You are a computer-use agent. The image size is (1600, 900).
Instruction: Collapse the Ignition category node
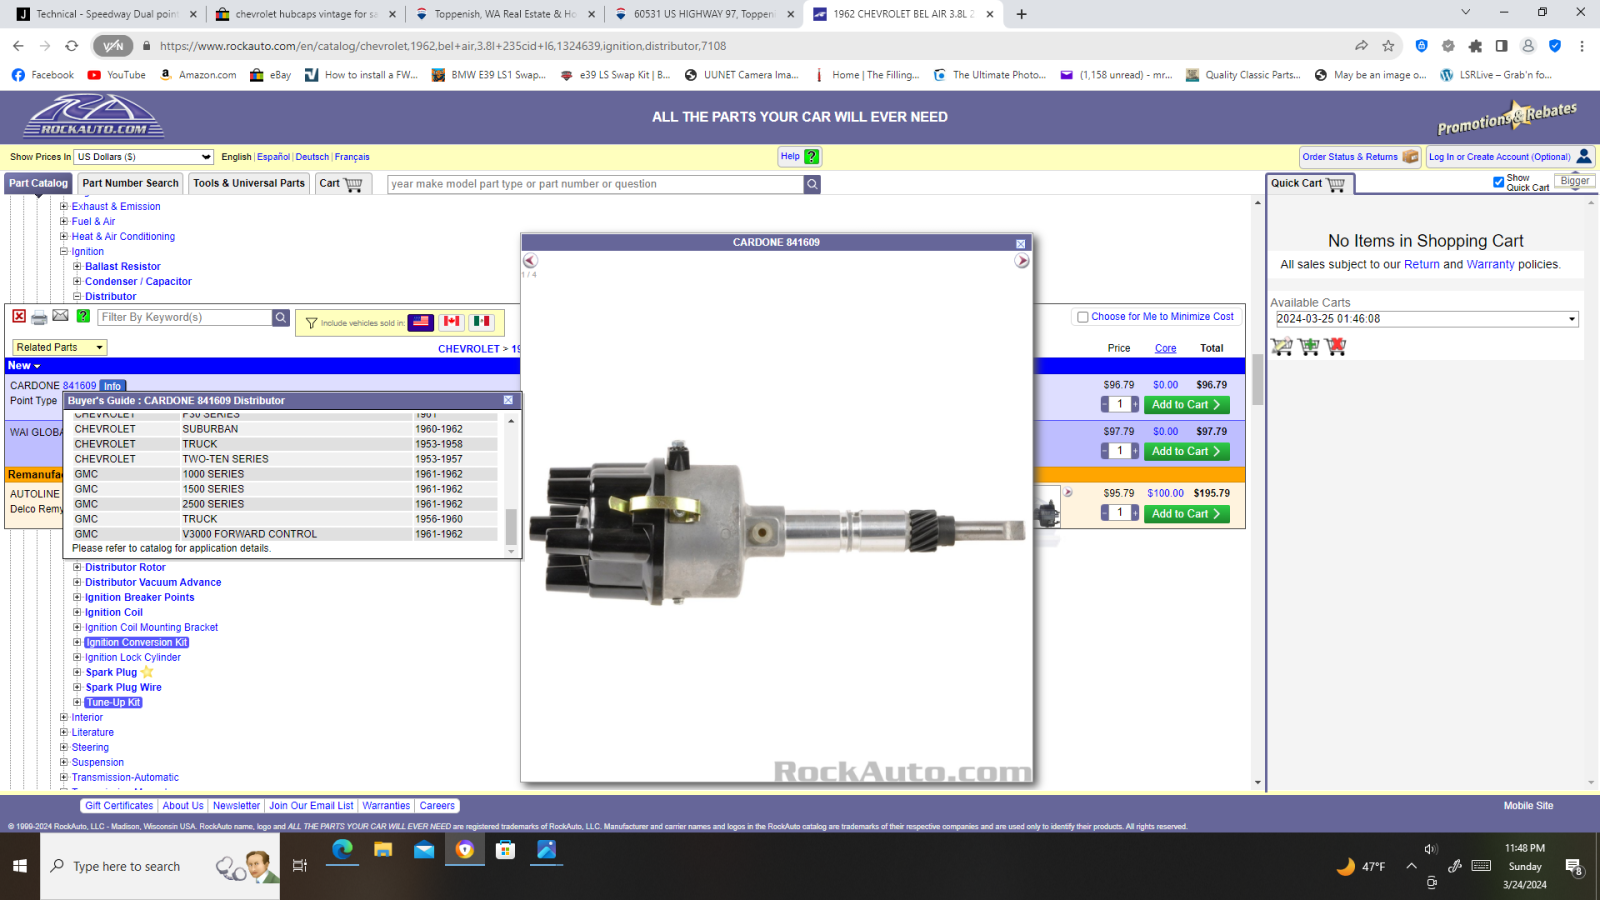click(x=64, y=252)
